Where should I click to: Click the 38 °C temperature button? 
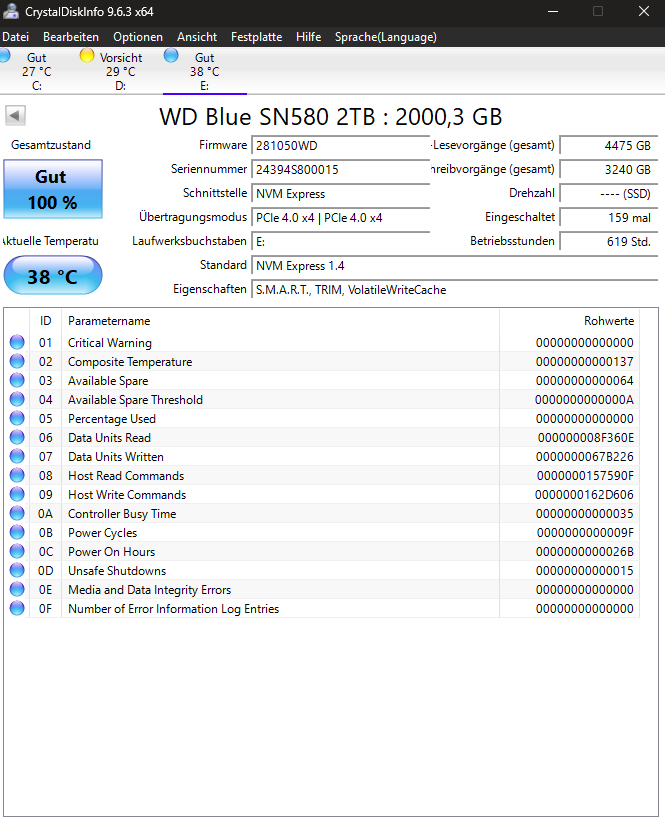[x=53, y=276]
